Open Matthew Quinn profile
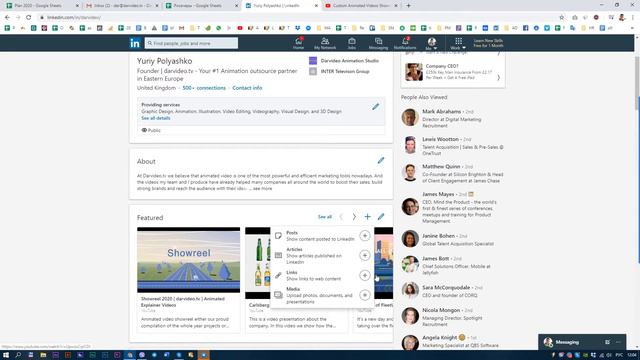The image size is (640, 360). (441, 167)
